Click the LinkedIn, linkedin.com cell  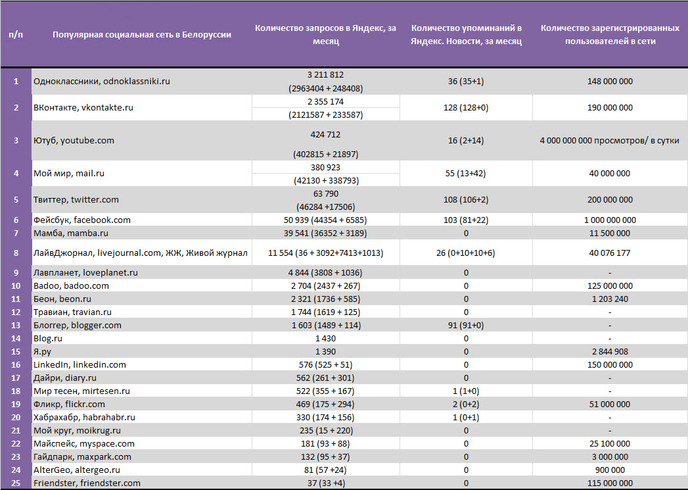pyautogui.click(x=142, y=365)
